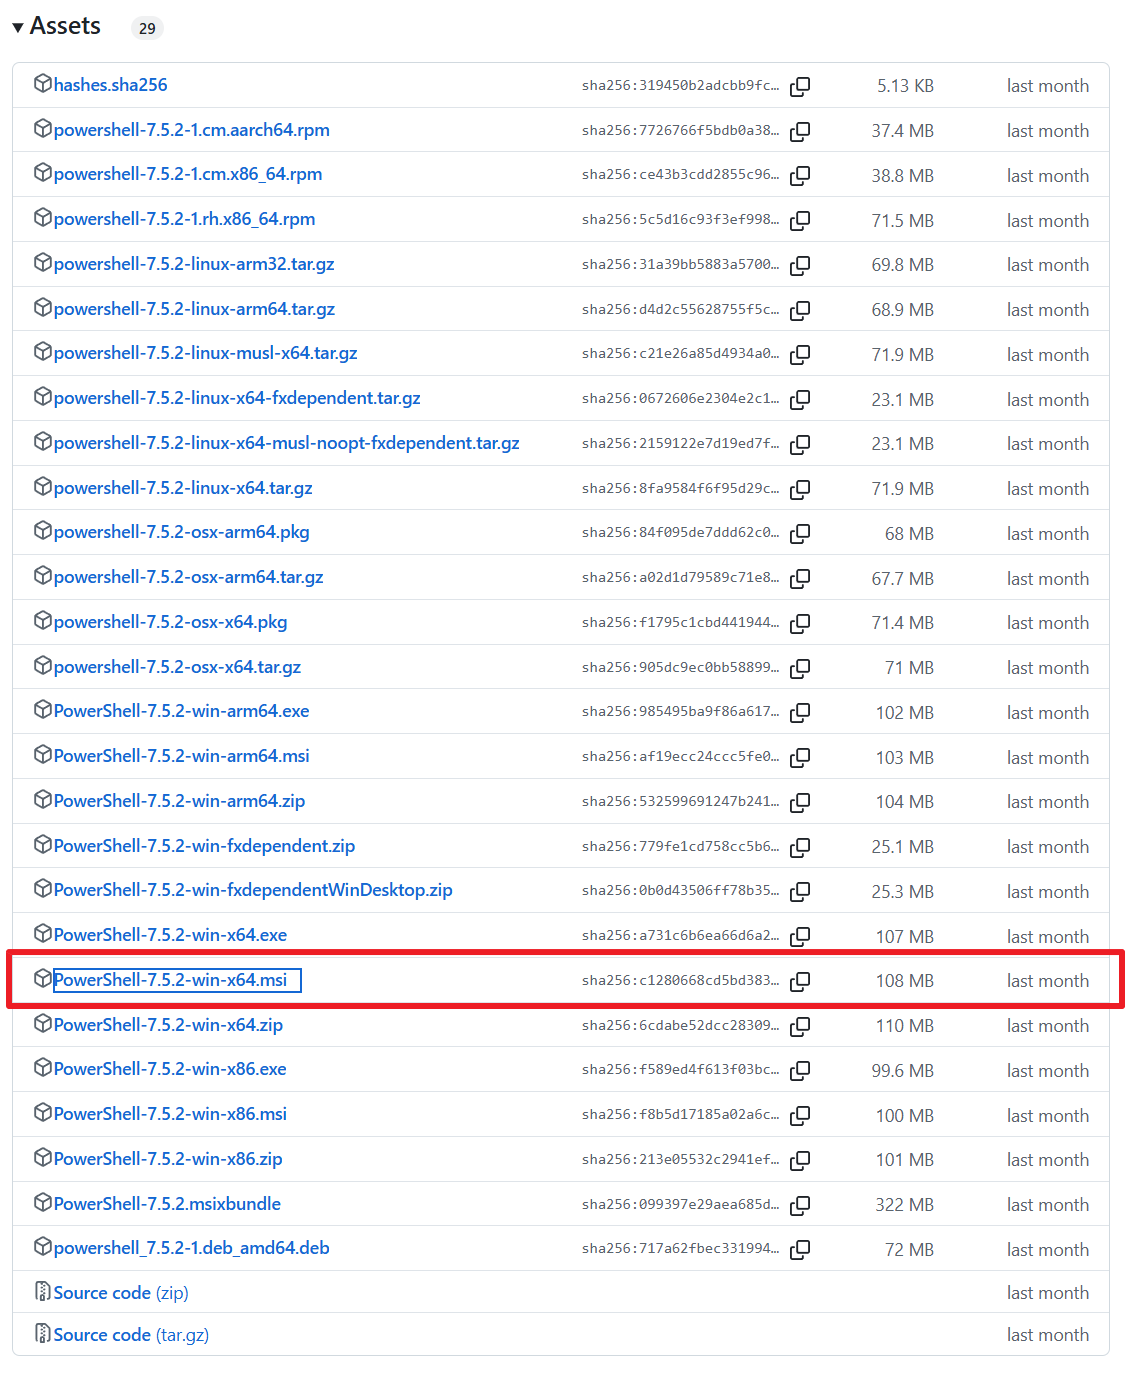
Task: Download Source code (zip)
Action: click(x=121, y=1293)
